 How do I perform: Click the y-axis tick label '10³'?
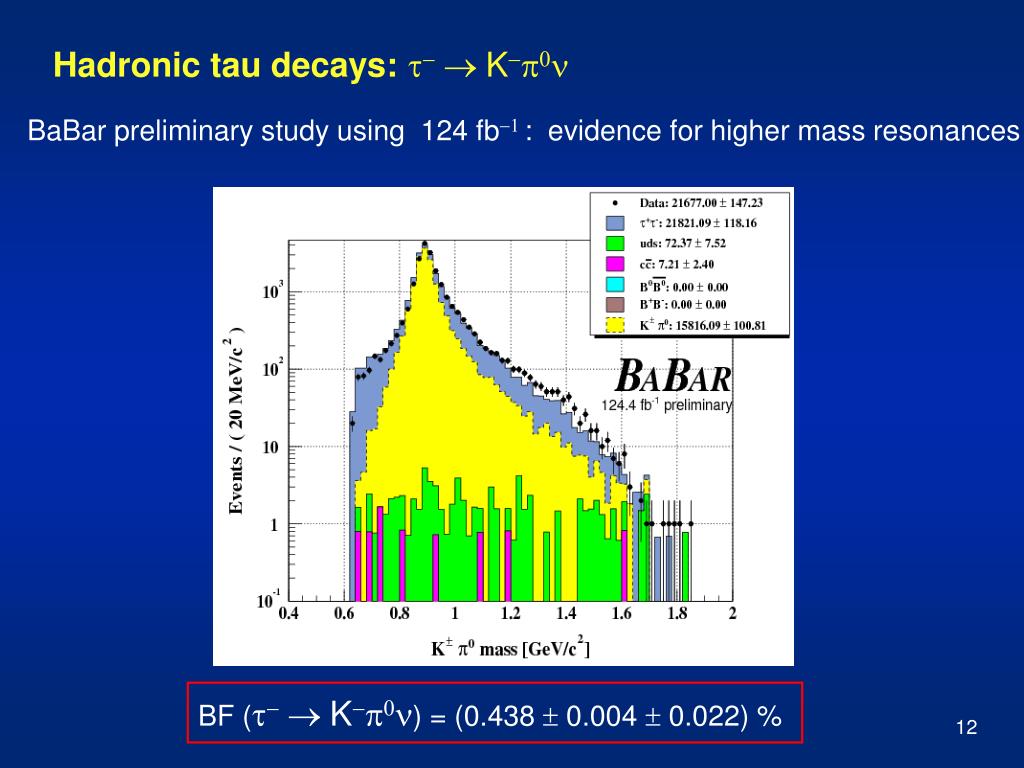pos(272,291)
